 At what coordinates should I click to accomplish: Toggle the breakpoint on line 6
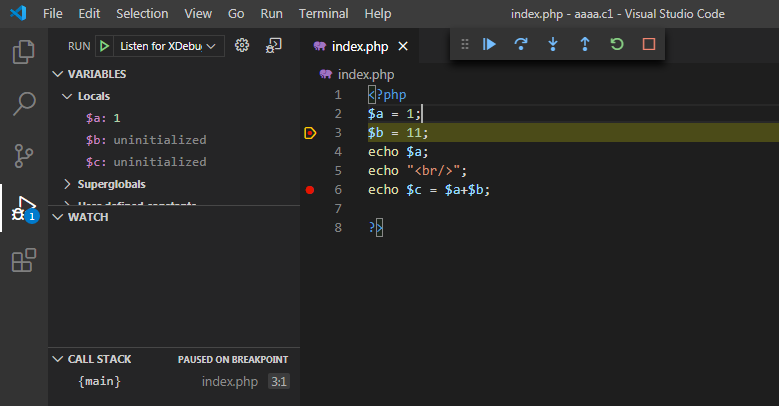310,190
